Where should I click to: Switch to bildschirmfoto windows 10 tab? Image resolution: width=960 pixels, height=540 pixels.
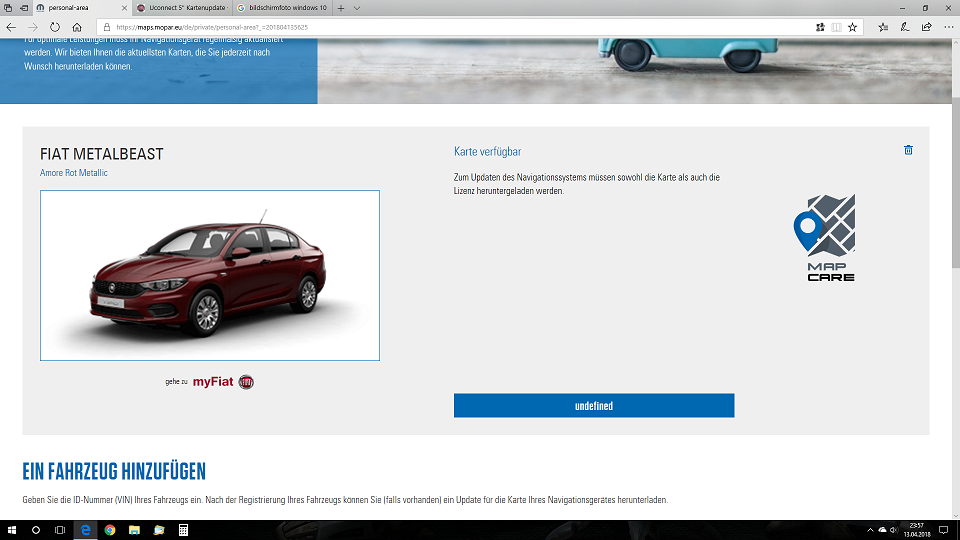pos(281,8)
